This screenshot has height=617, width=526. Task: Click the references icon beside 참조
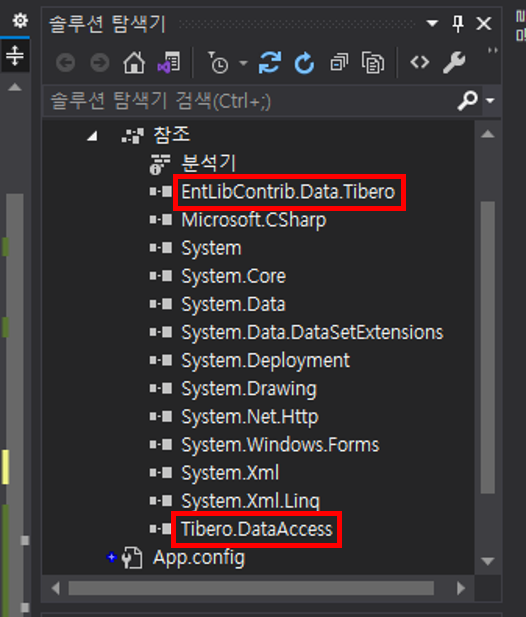[x=133, y=136]
